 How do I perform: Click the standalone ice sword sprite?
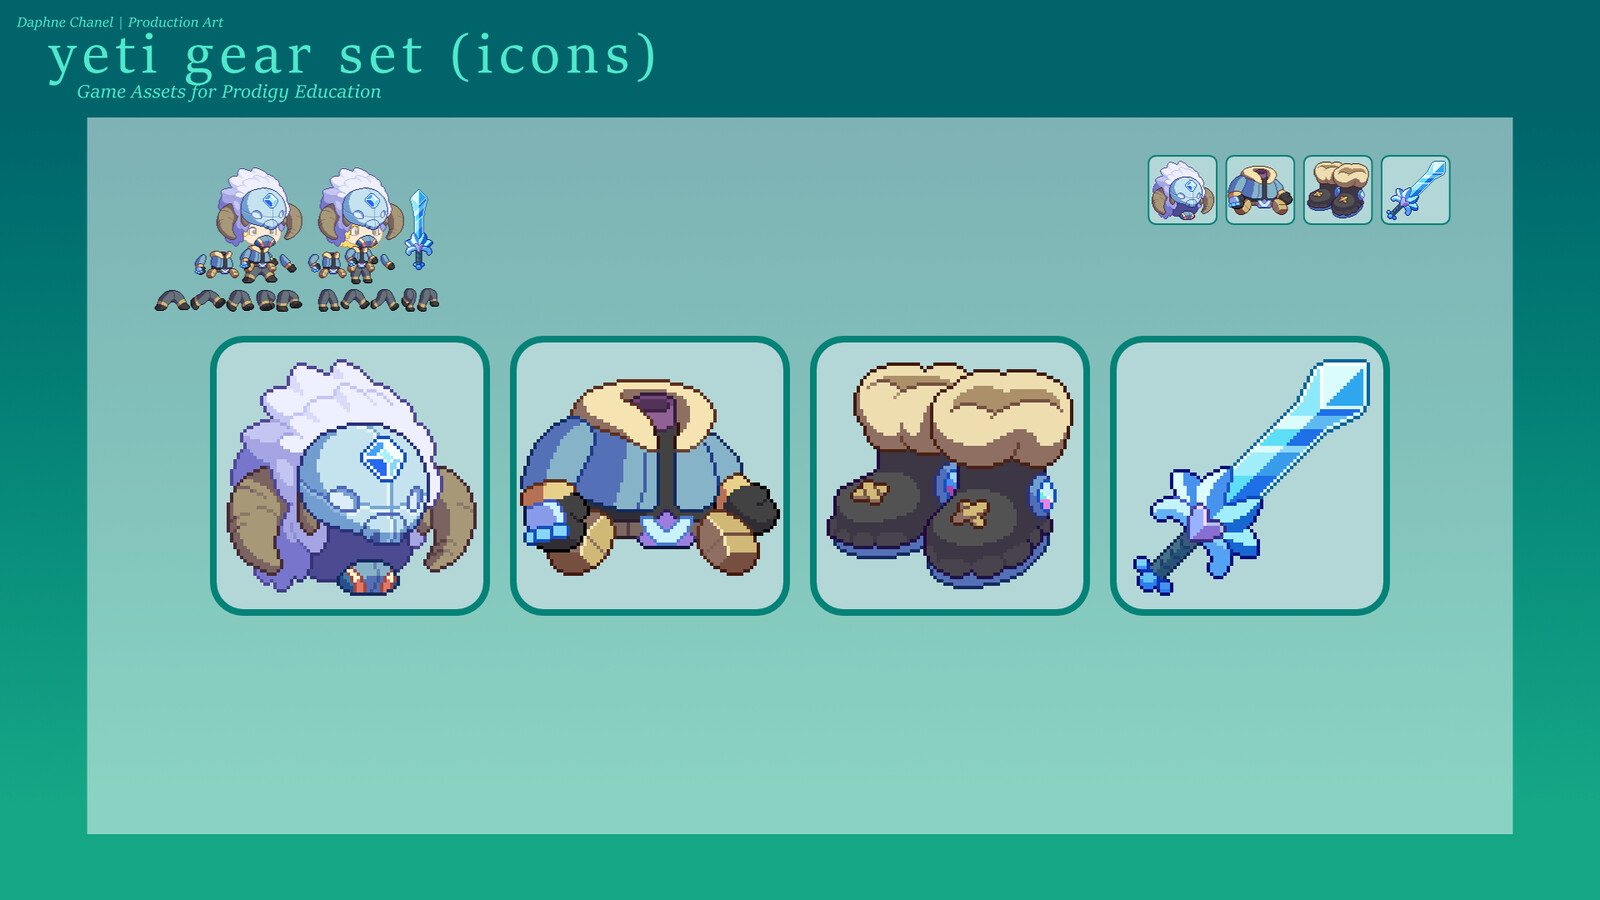pyautogui.click(x=419, y=229)
